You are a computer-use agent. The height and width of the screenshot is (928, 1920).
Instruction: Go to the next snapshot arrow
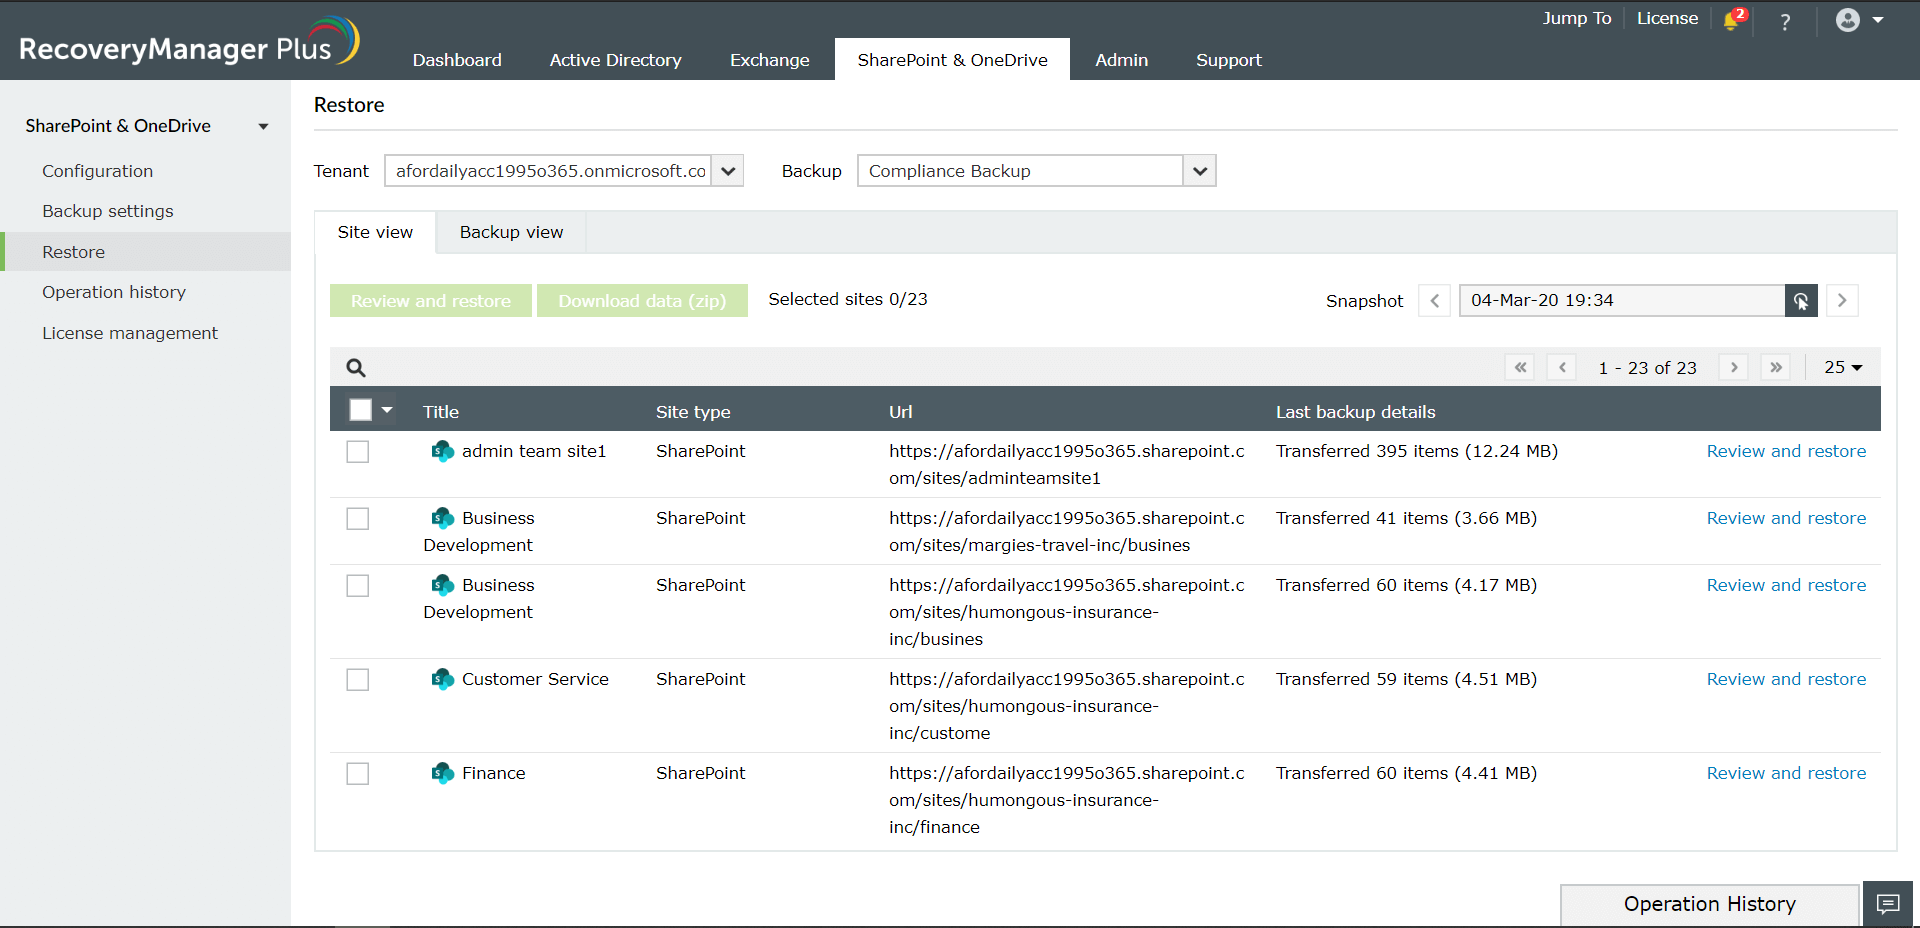coord(1841,301)
